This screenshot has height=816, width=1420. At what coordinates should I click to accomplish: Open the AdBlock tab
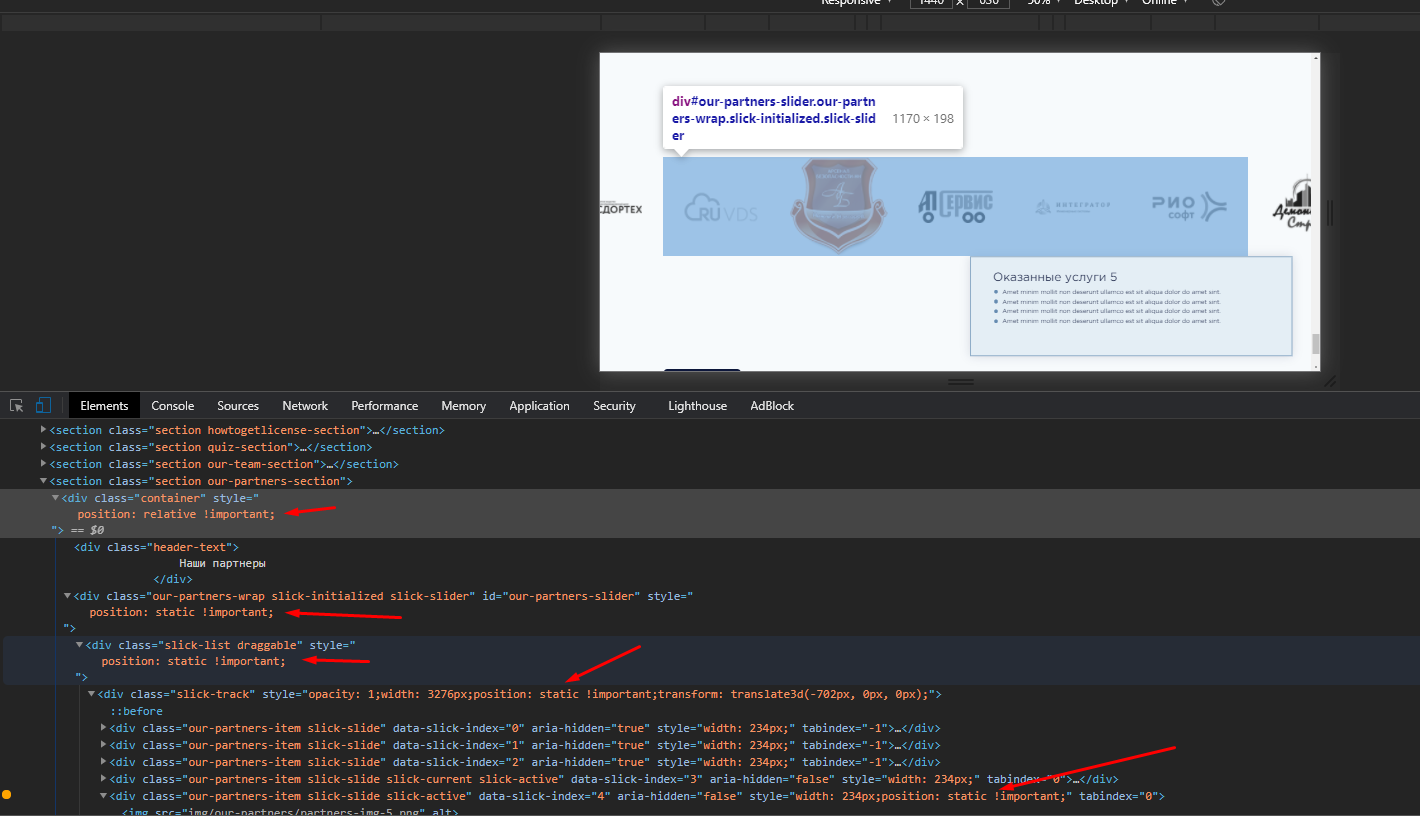[x=772, y=405]
